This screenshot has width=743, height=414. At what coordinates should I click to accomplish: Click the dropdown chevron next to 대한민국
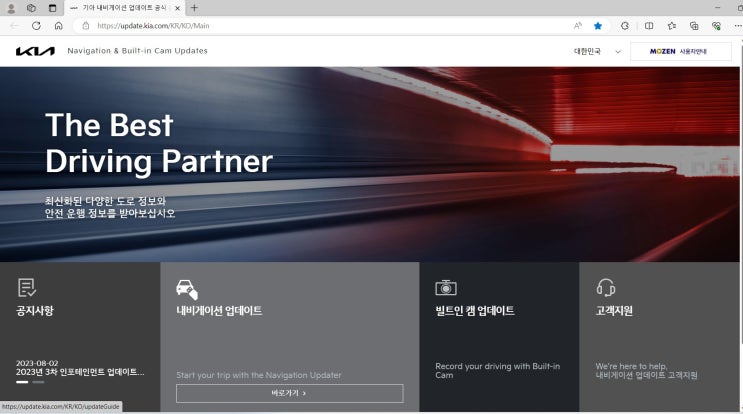[x=618, y=52]
